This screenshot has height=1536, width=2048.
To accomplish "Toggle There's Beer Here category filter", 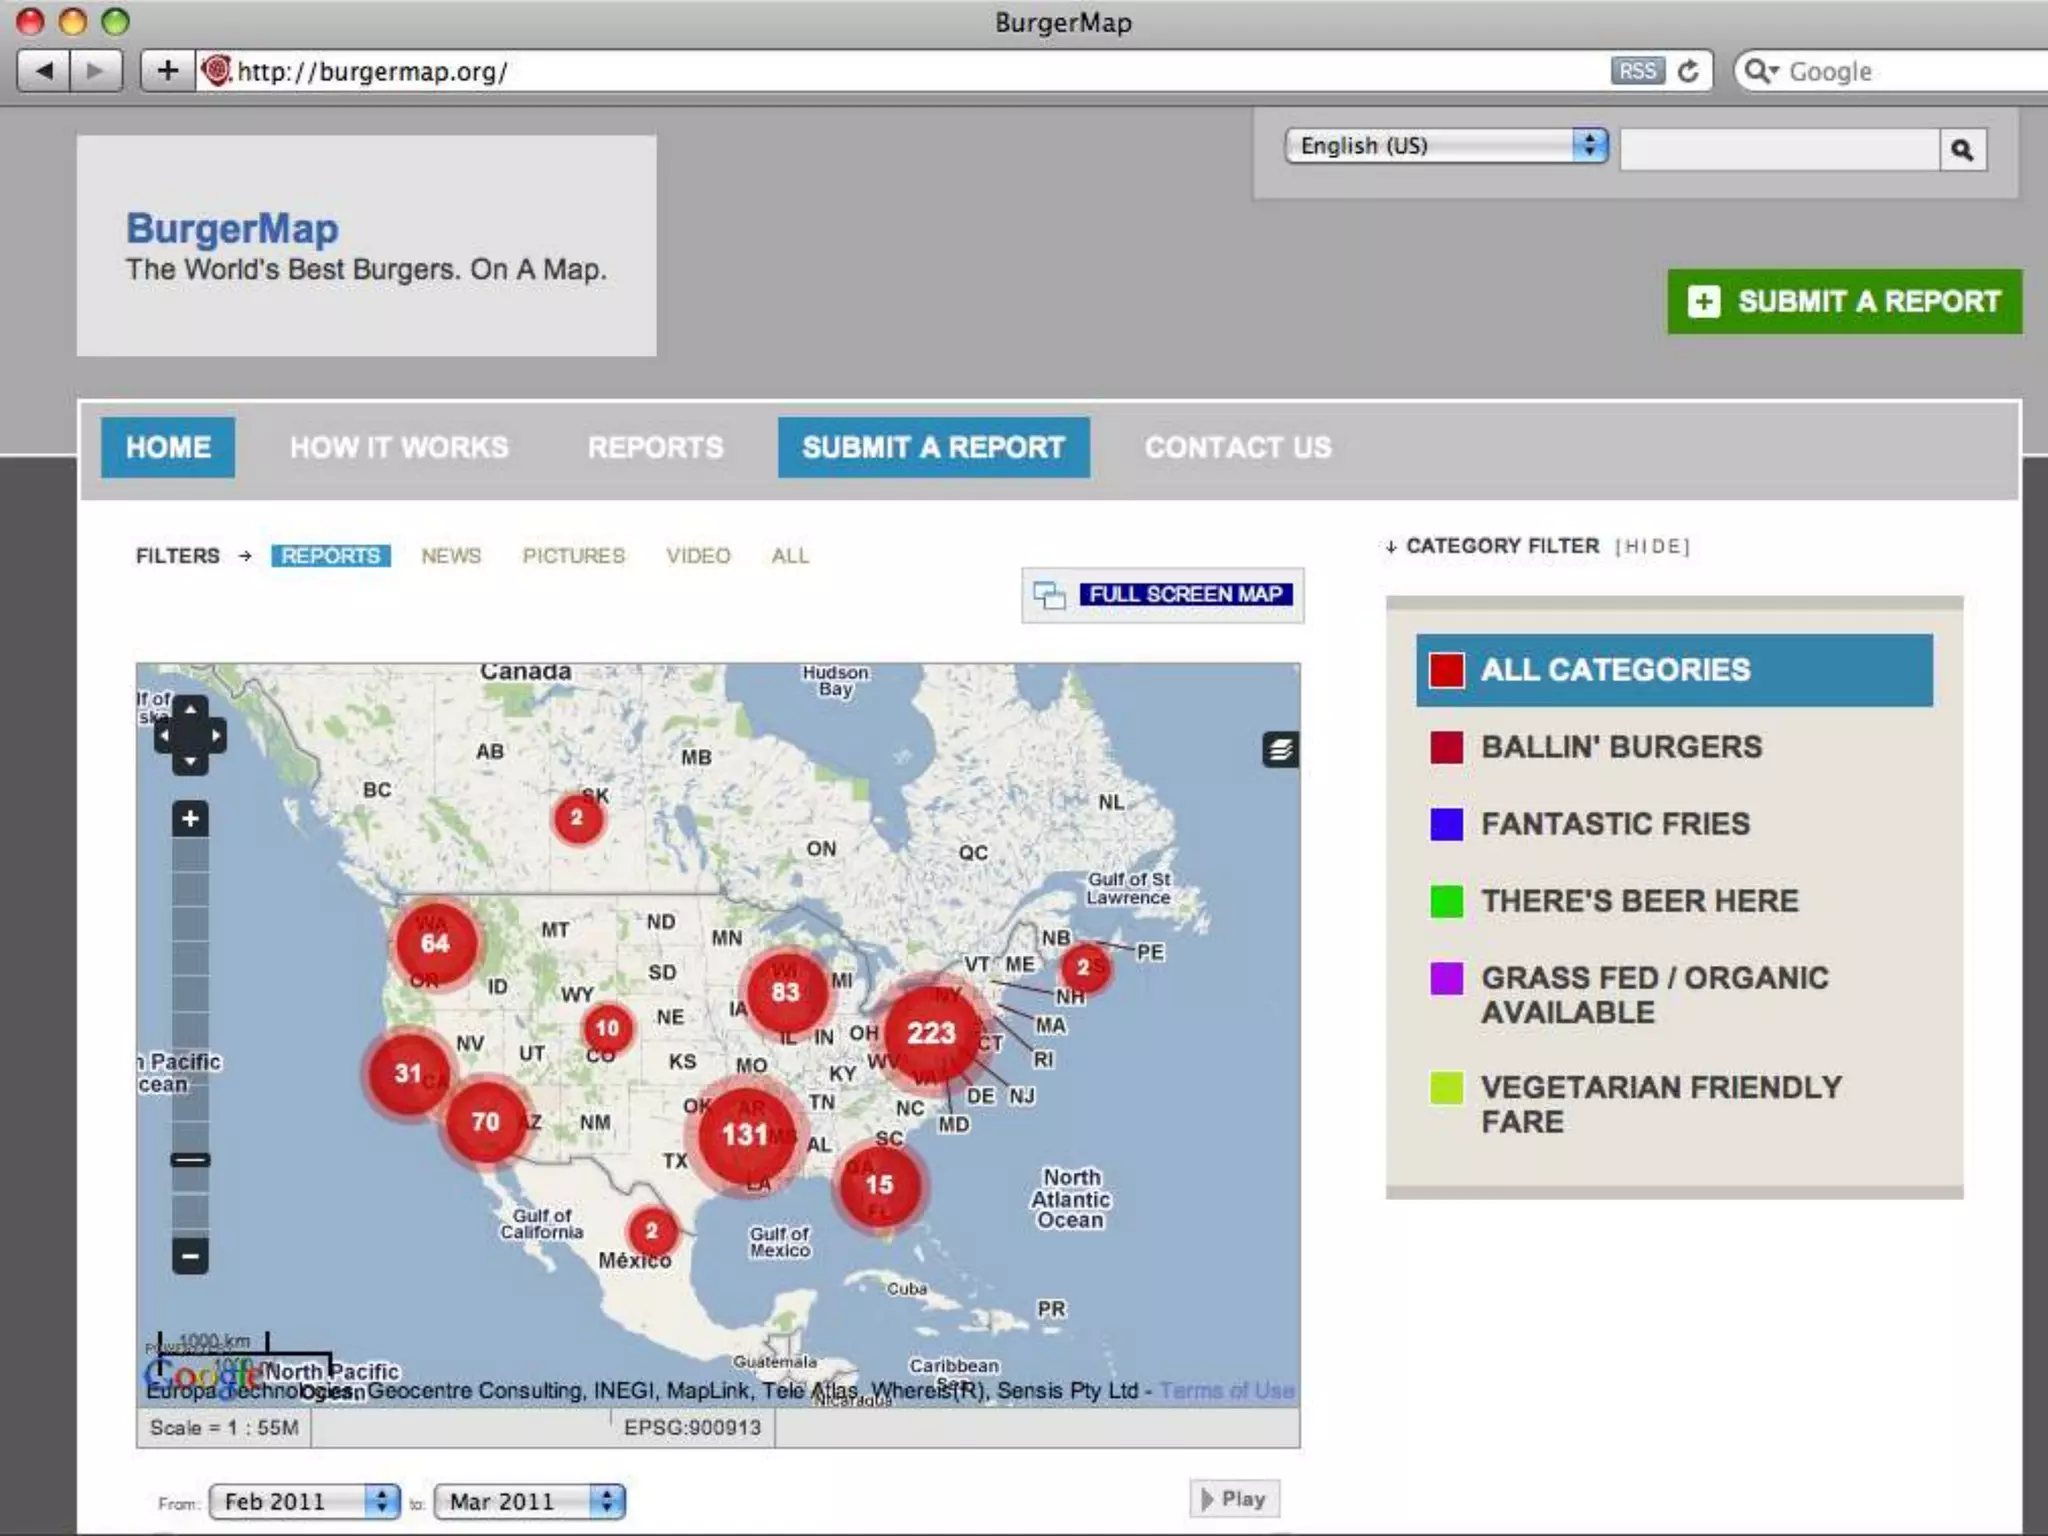I will click(x=1638, y=901).
